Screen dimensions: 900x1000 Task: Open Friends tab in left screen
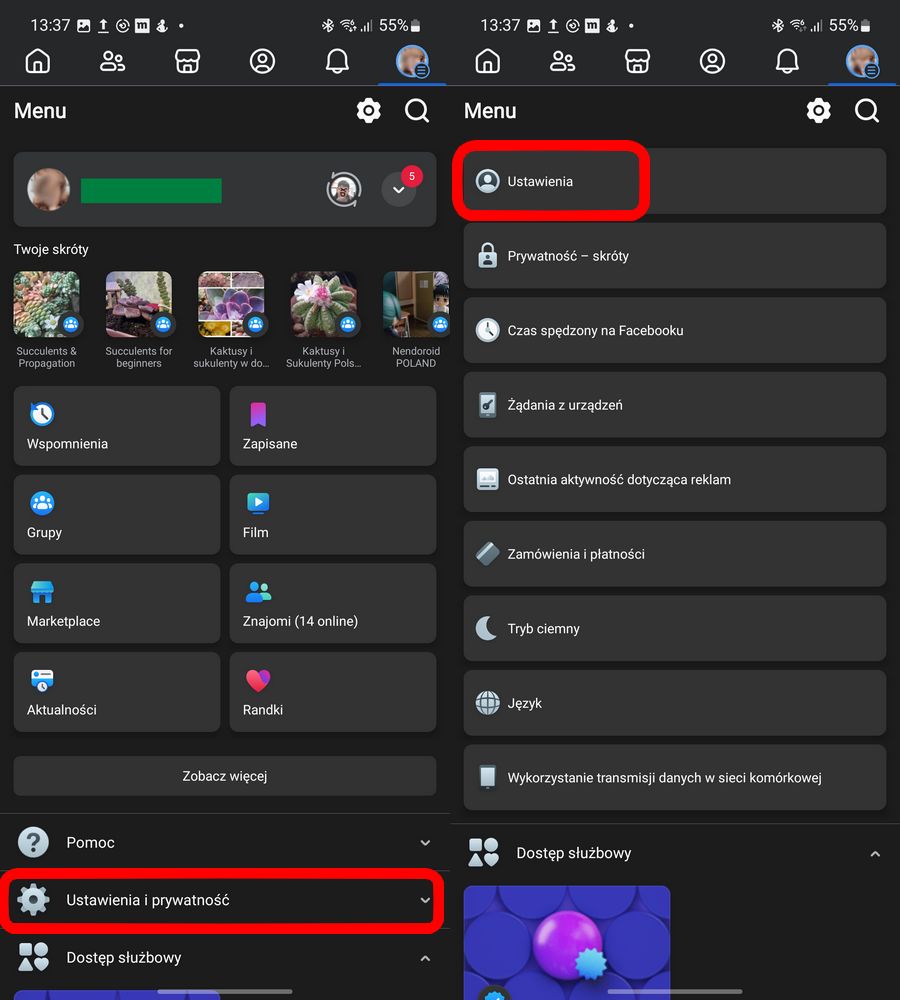coord(112,61)
